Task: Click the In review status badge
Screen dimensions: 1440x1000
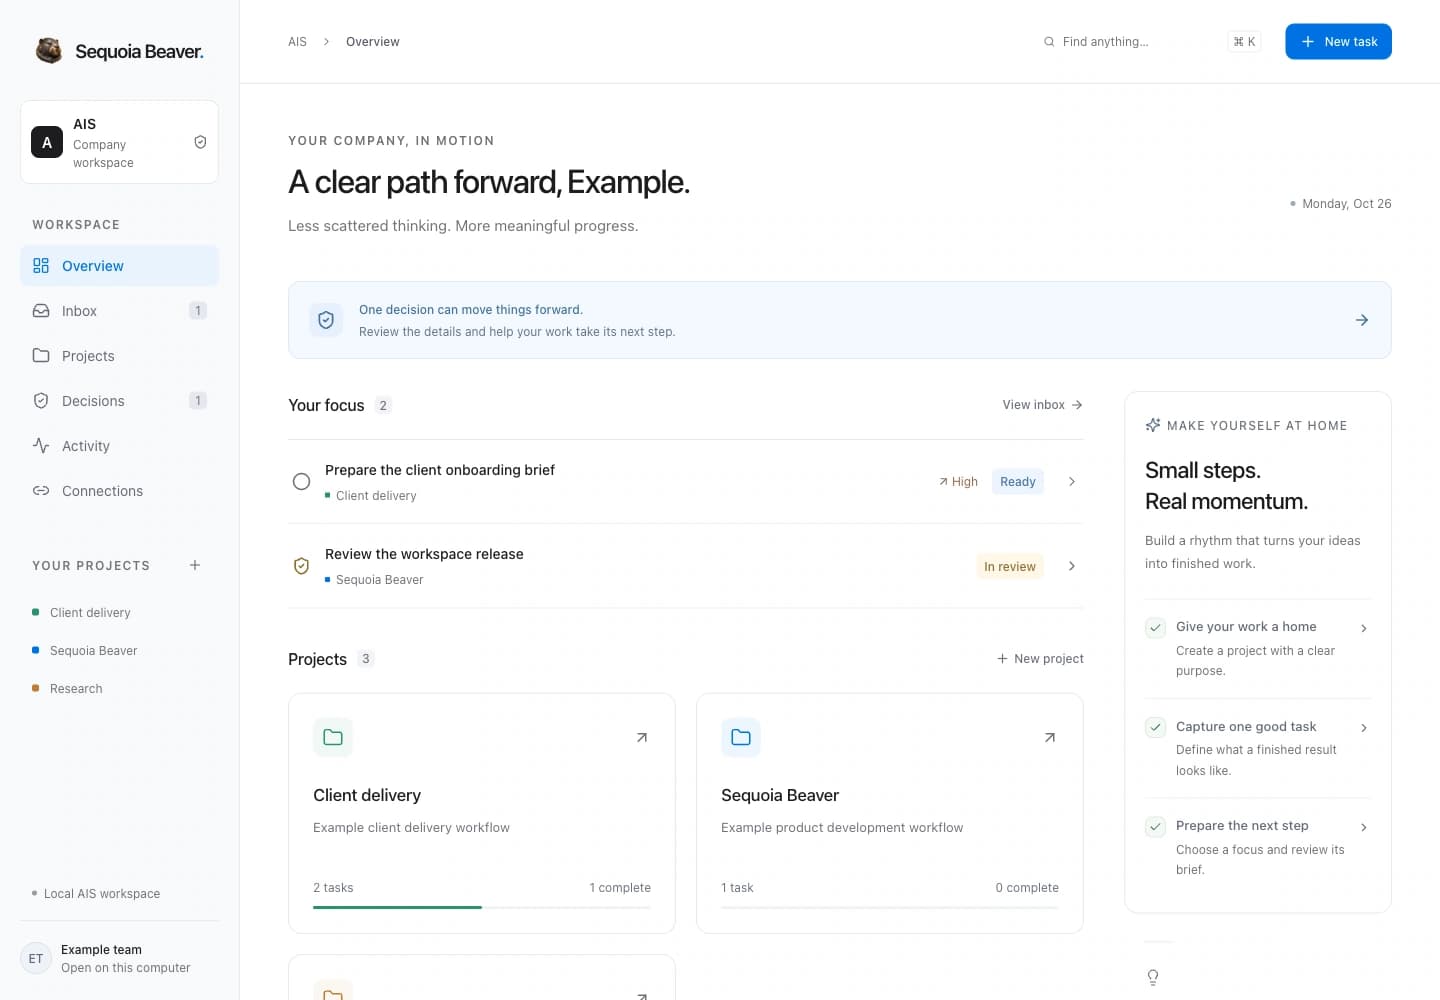Action: (x=1010, y=566)
